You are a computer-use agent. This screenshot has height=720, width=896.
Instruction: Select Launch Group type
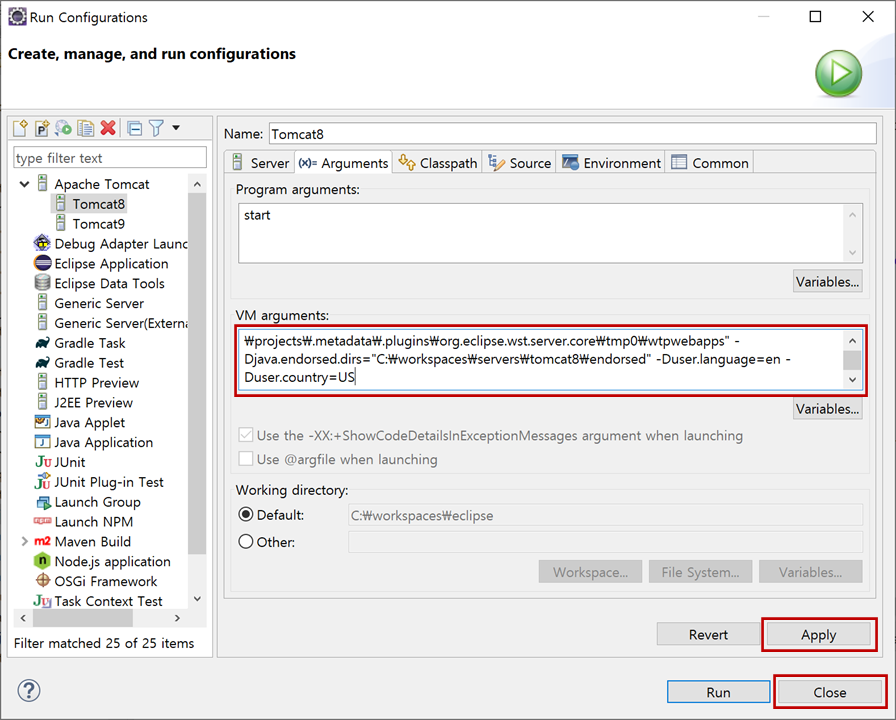click(88, 502)
